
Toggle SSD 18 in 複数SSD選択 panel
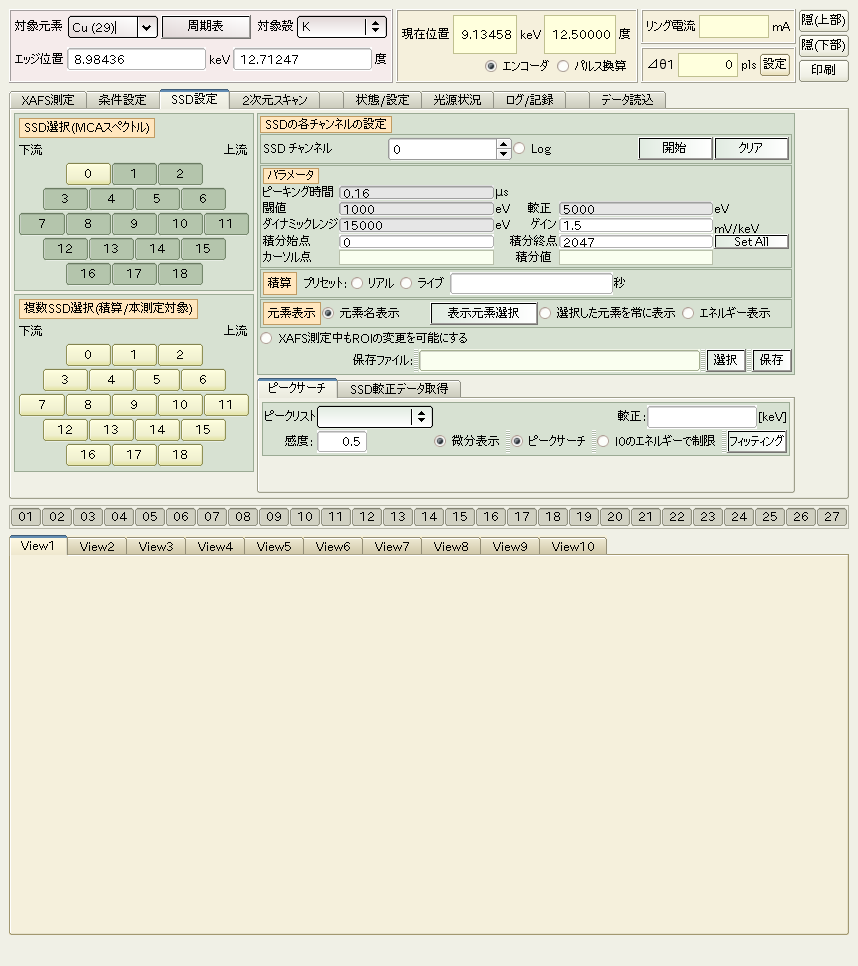coord(180,455)
